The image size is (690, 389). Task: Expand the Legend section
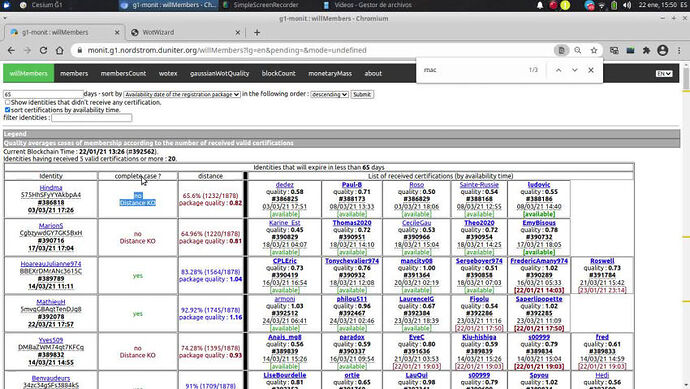coord(341,134)
